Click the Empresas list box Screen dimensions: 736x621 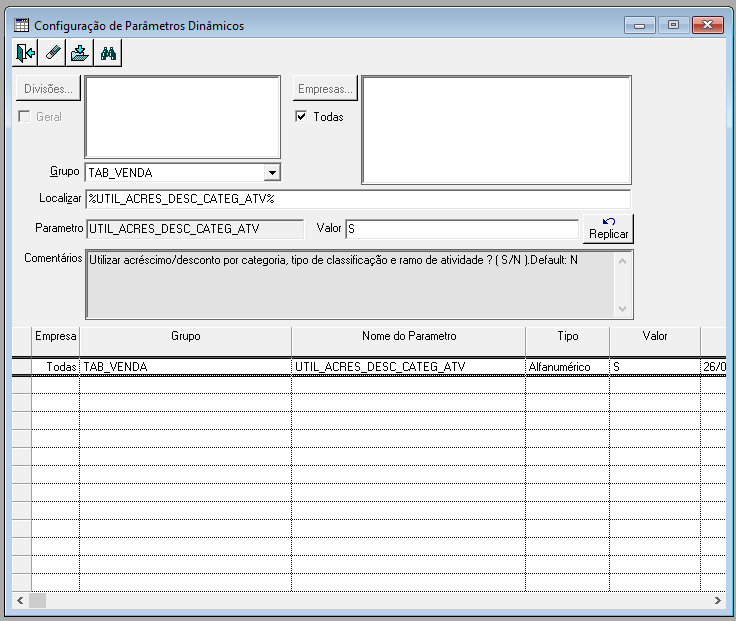pyautogui.click(x=497, y=130)
